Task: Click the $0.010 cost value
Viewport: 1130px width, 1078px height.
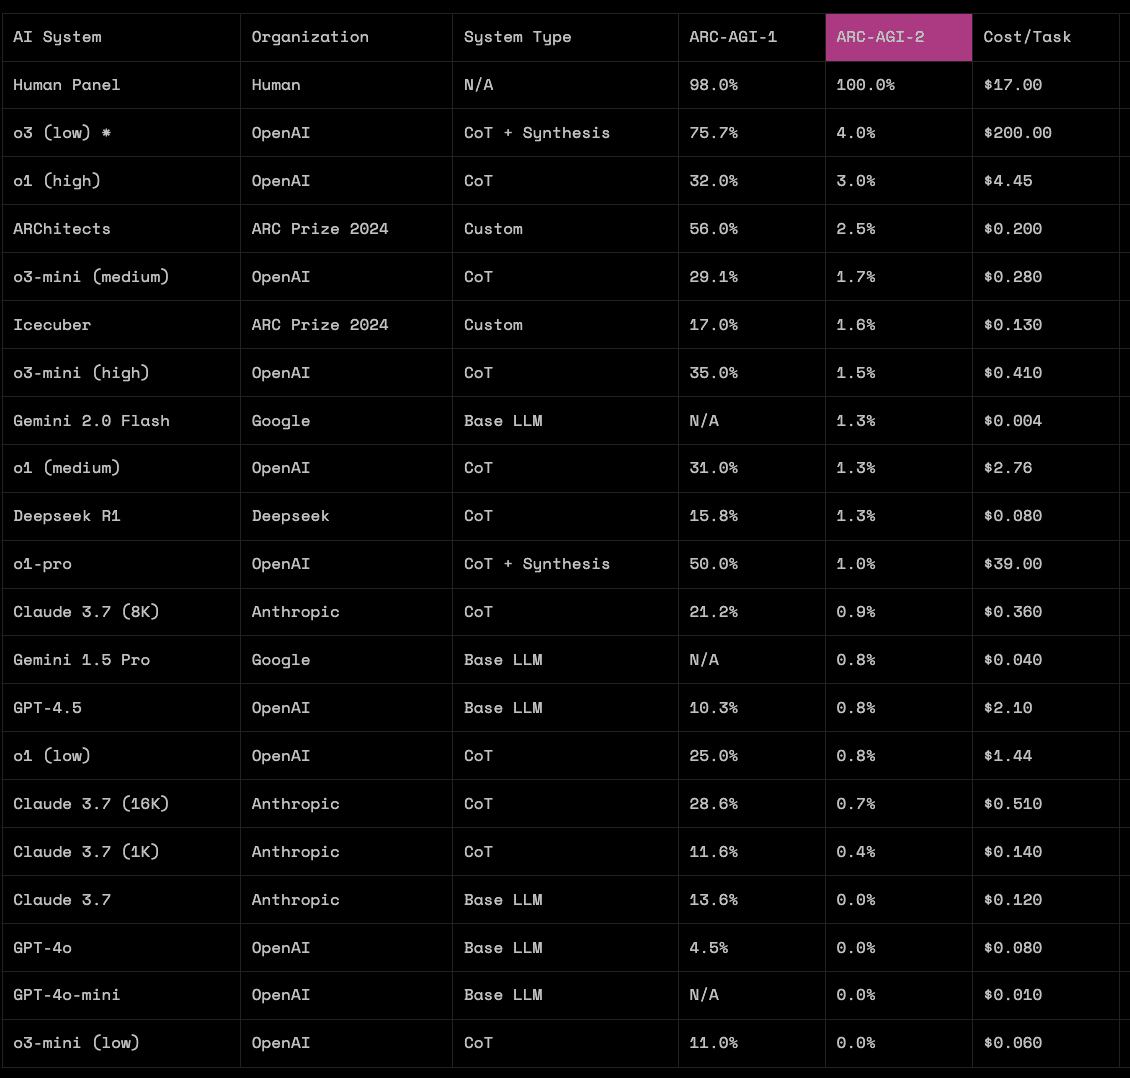Action: pos(1013,994)
